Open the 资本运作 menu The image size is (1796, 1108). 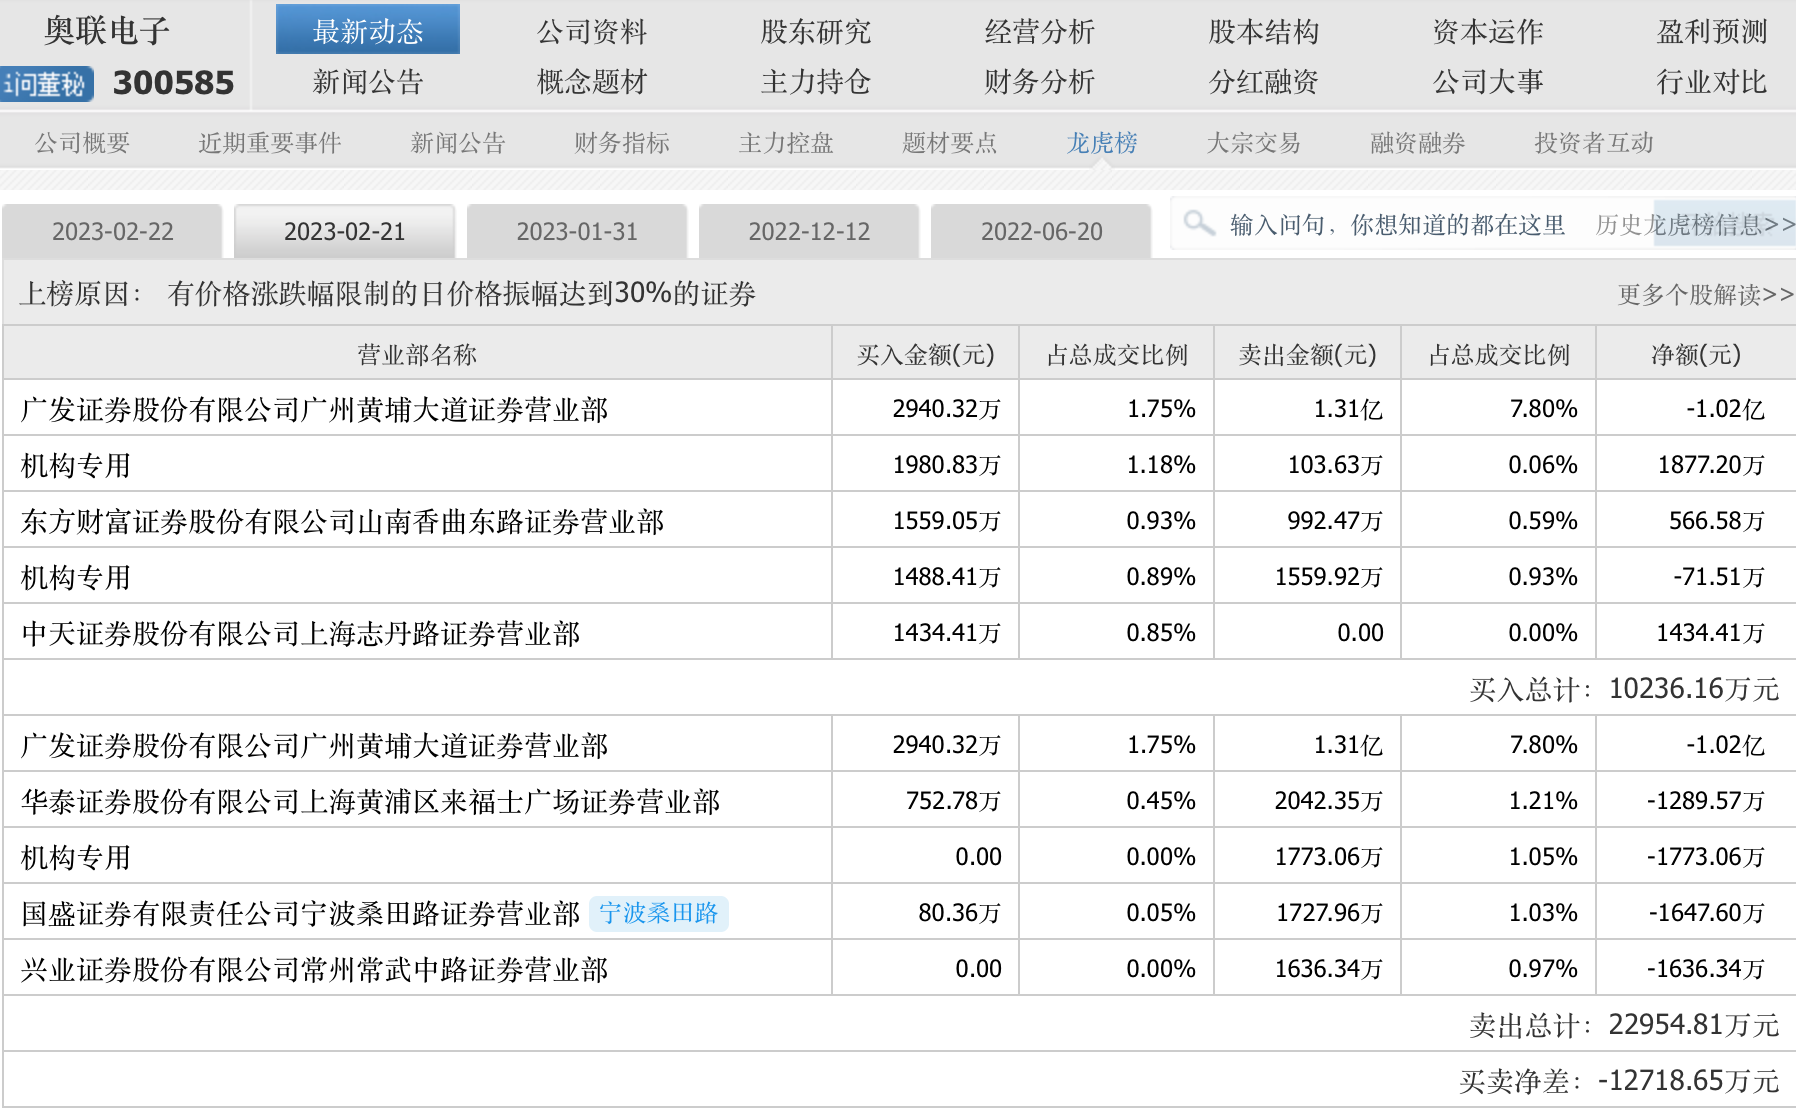coord(1488,32)
